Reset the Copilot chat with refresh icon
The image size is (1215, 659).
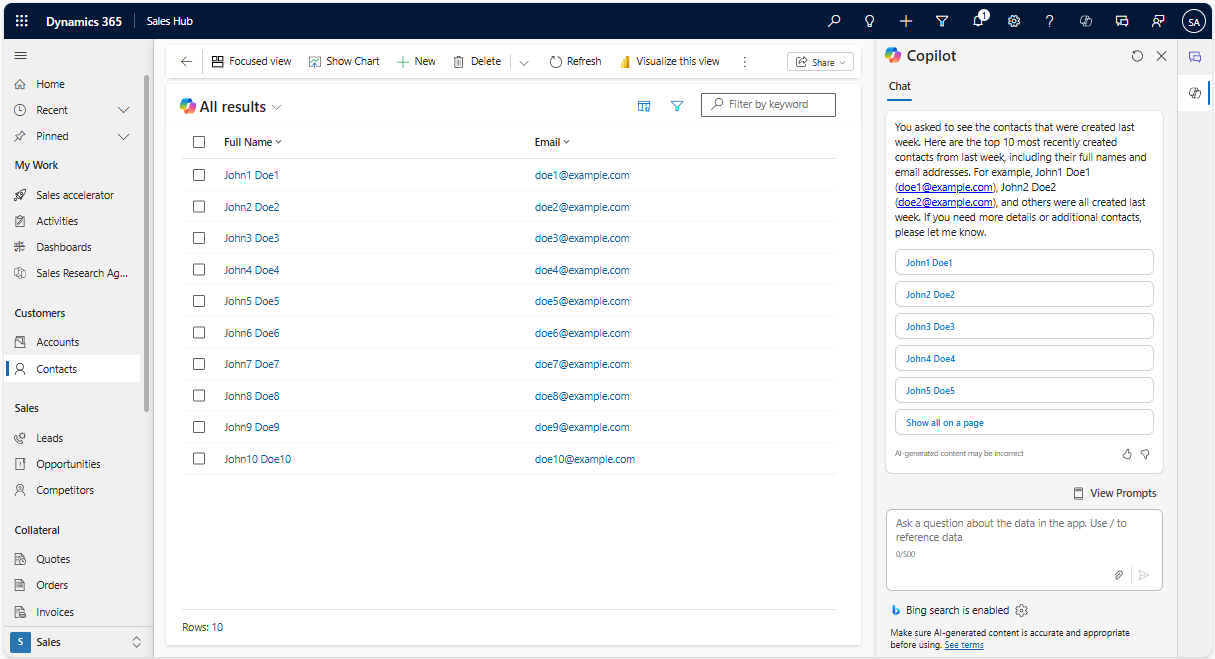pos(1137,56)
